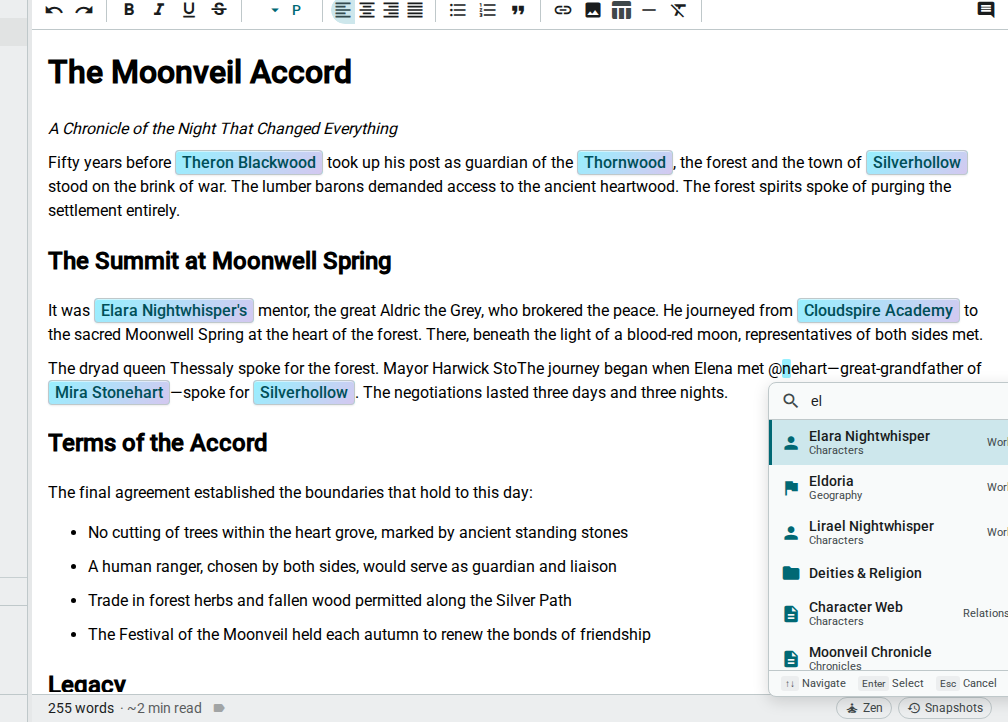The width and height of the screenshot is (1008, 722).
Task: Click the Deities & Religion folder icon
Action: point(791,573)
